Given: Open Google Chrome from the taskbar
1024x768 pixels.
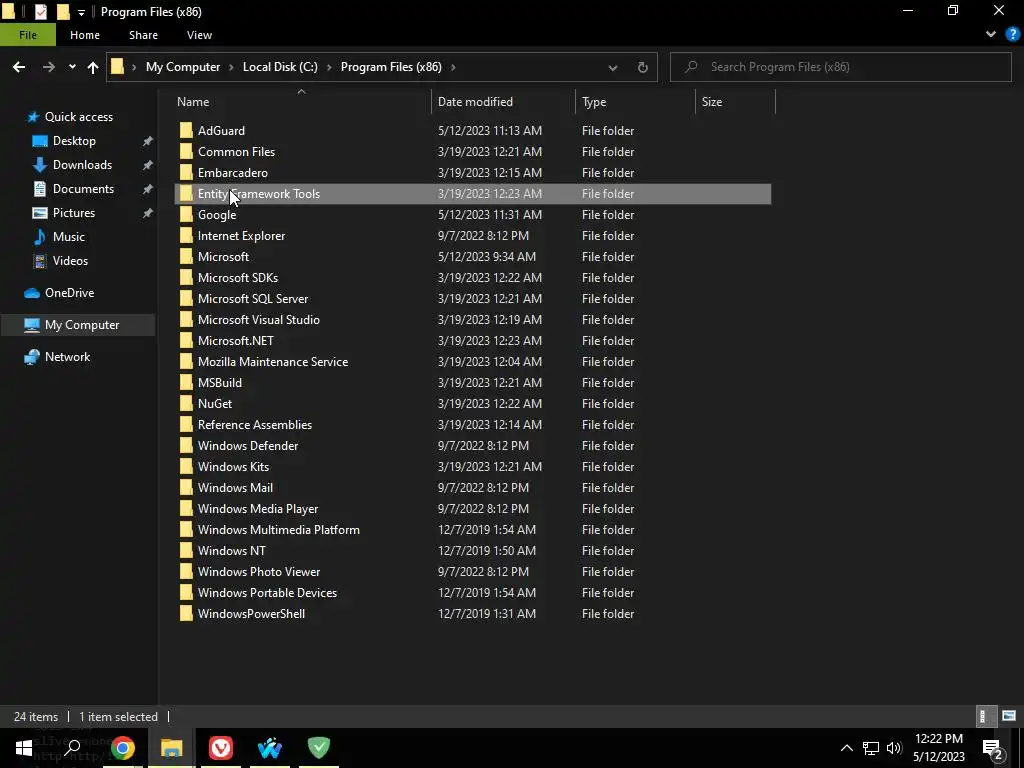Looking at the screenshot, I should tap(123, 748).
